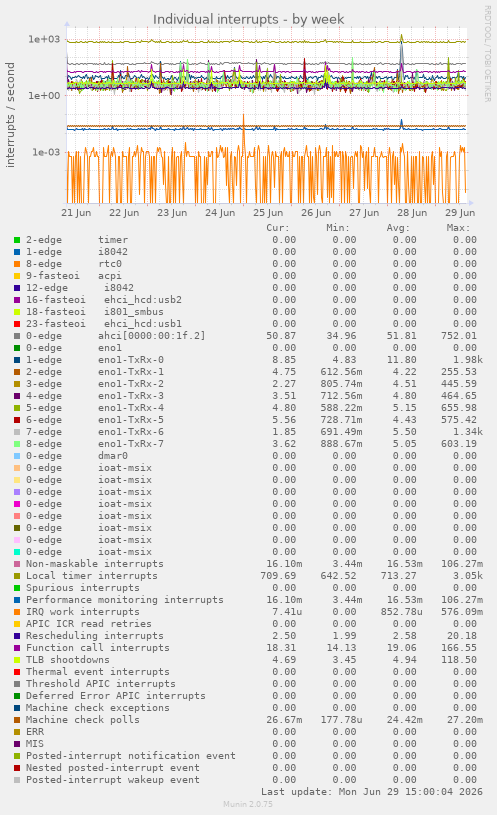Click the '1e-03' y-axis label

46,152
